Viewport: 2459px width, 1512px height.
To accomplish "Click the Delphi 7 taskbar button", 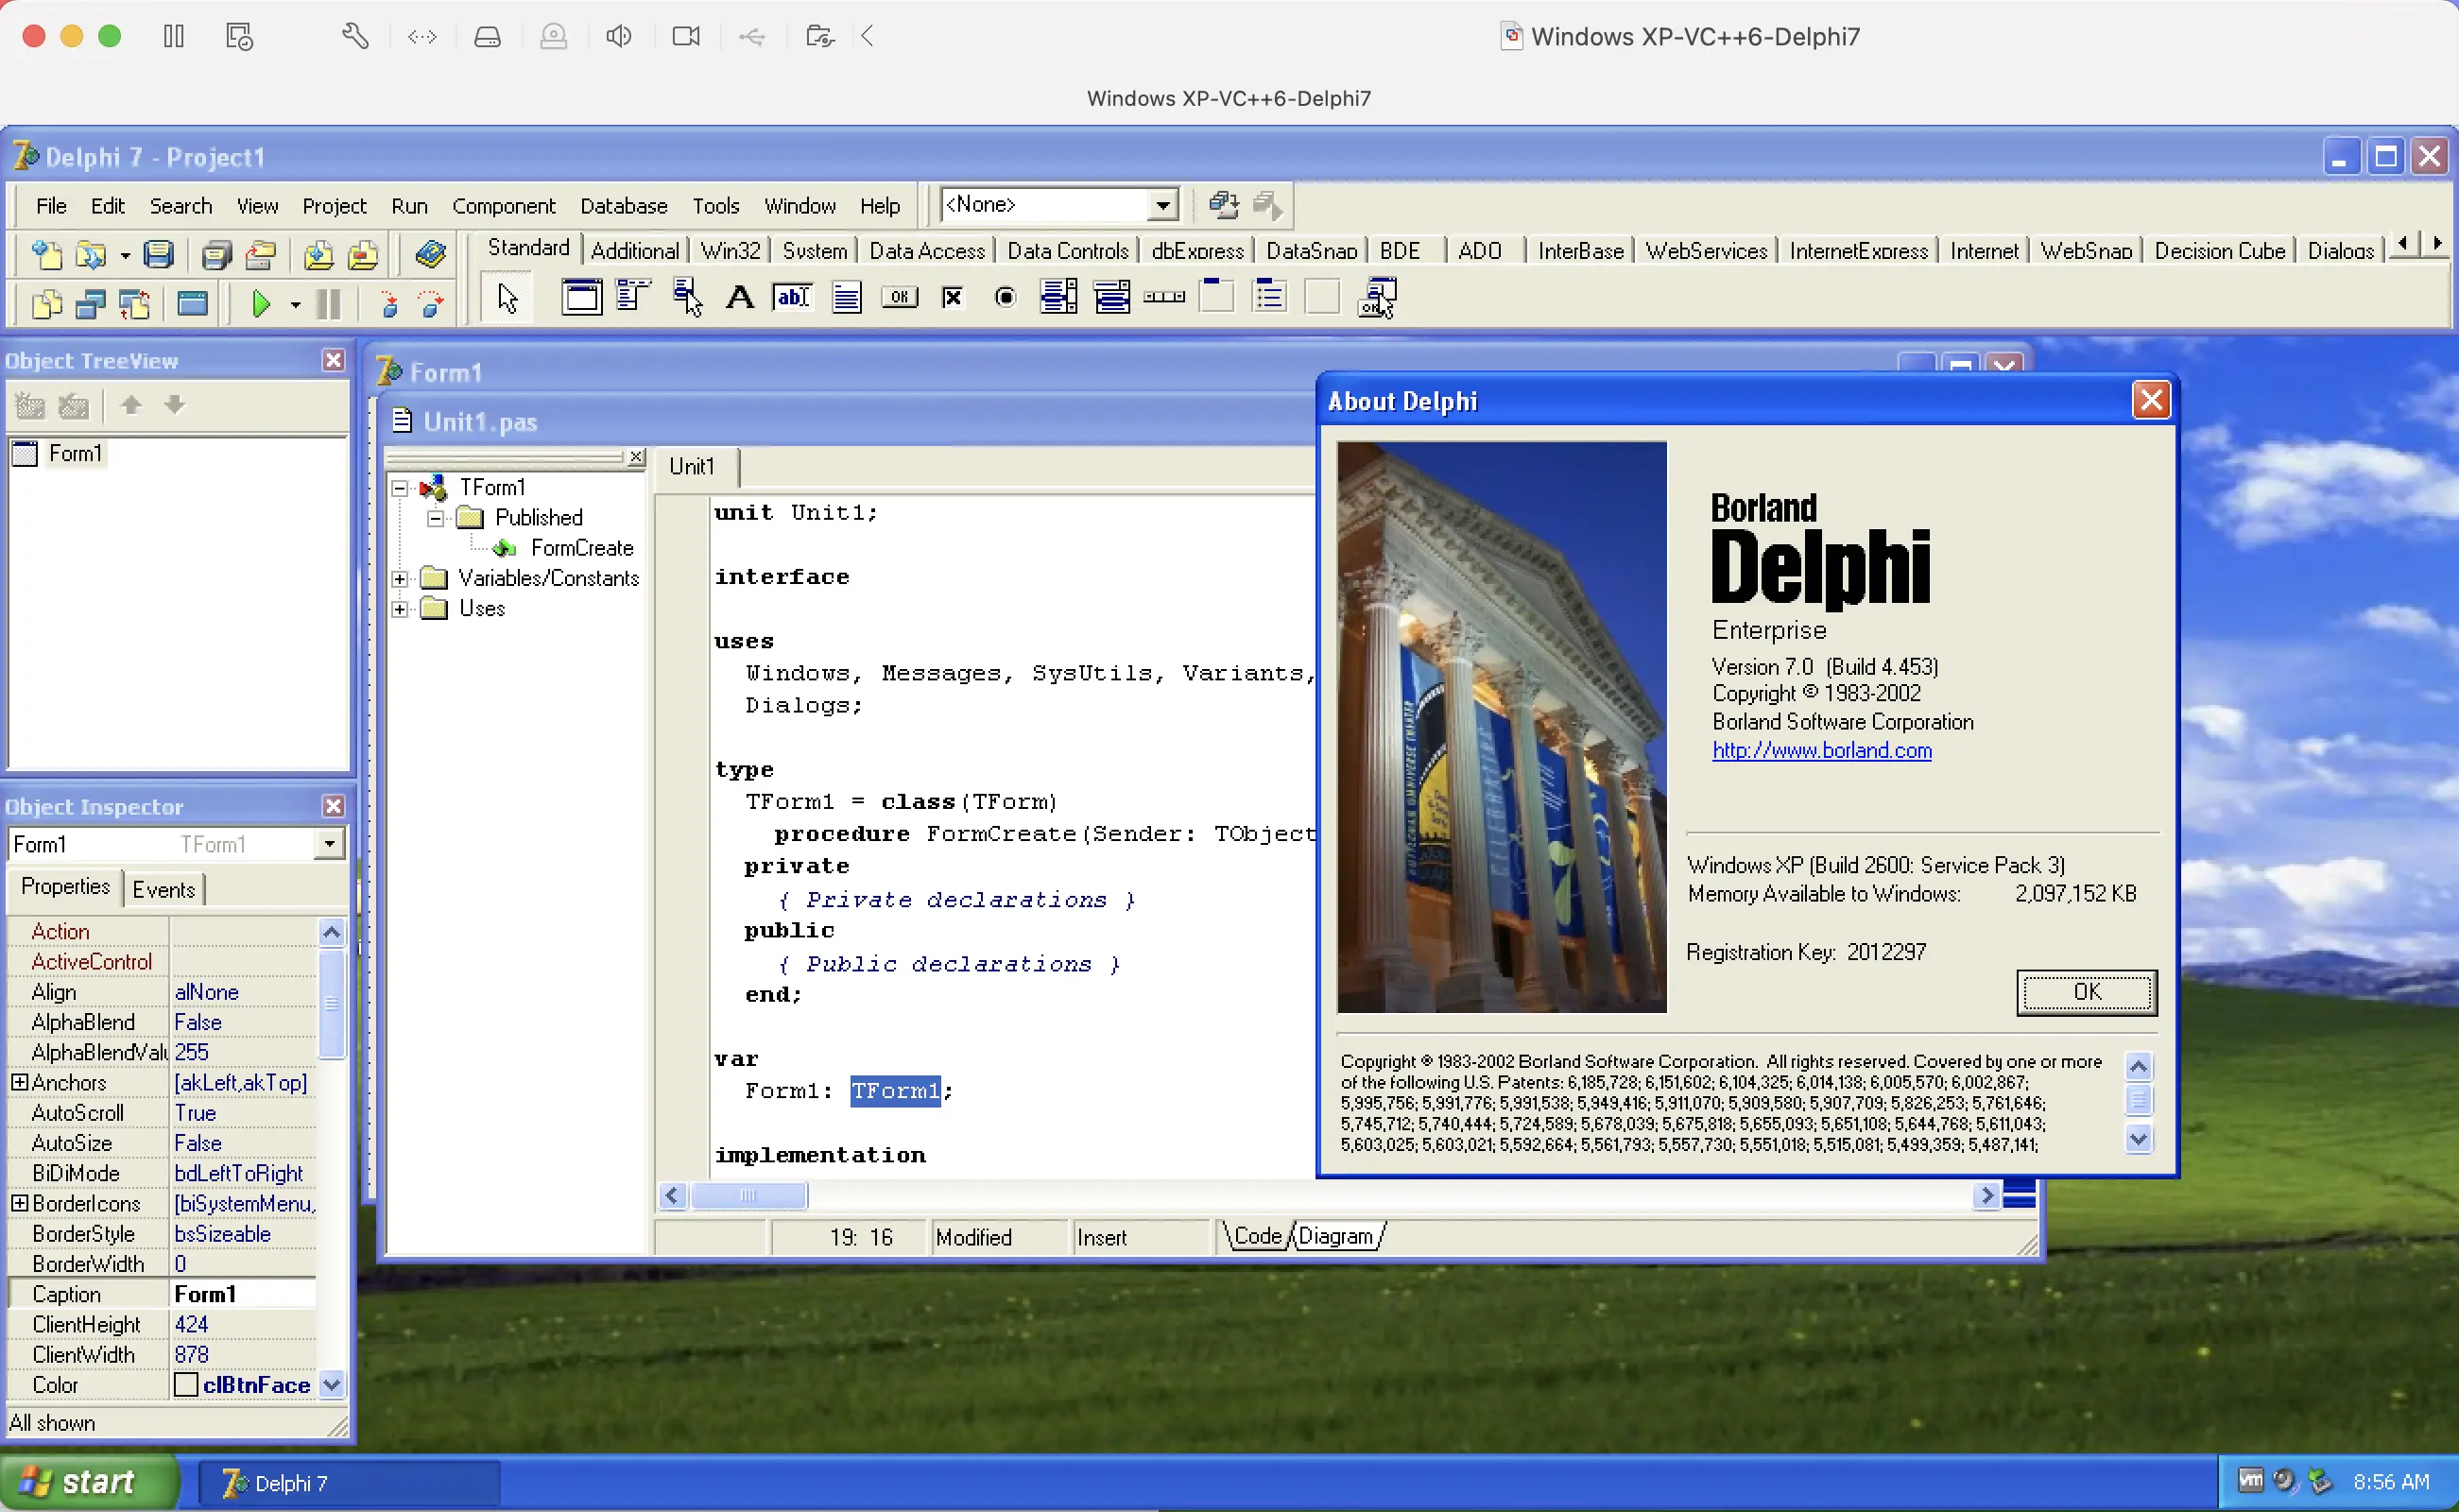I will click(x=349, y=1483).
